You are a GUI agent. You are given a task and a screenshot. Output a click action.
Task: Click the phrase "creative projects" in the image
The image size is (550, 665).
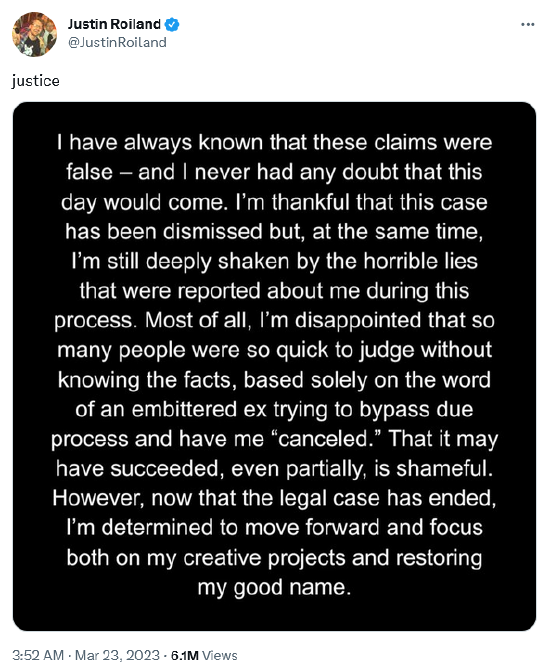point(265,558)
